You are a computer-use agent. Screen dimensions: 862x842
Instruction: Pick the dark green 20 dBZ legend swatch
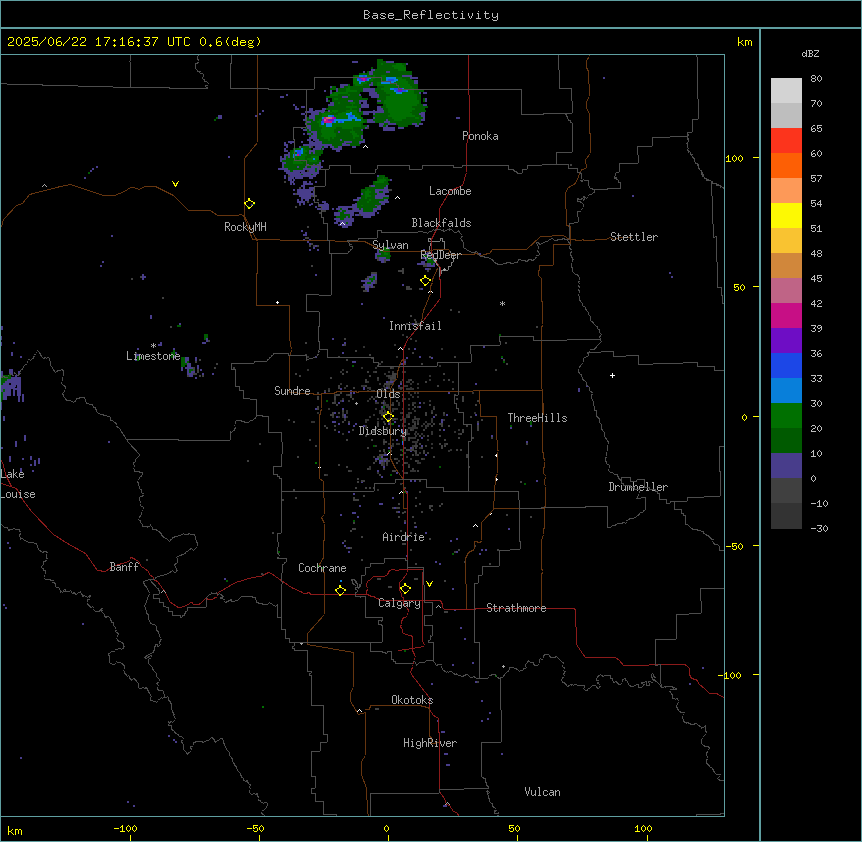pos(786,441)
